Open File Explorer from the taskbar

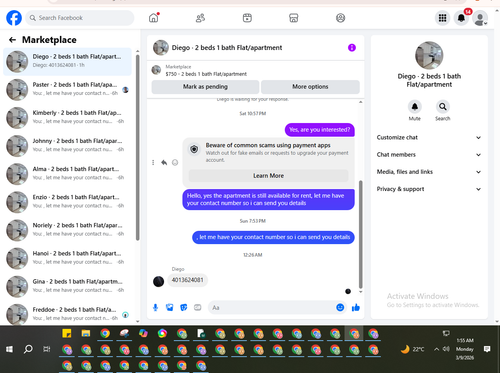(86, 333)
